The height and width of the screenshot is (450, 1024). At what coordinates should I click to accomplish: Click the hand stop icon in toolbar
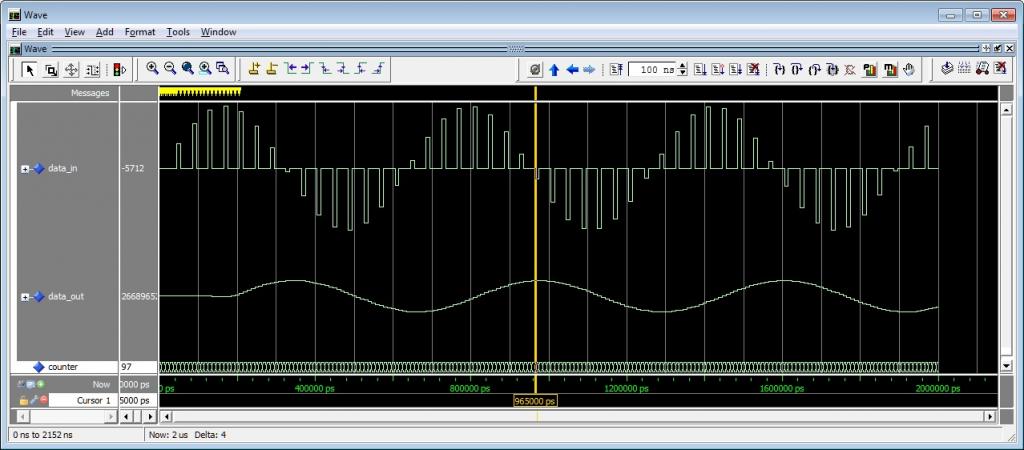(x=909, y=69)
